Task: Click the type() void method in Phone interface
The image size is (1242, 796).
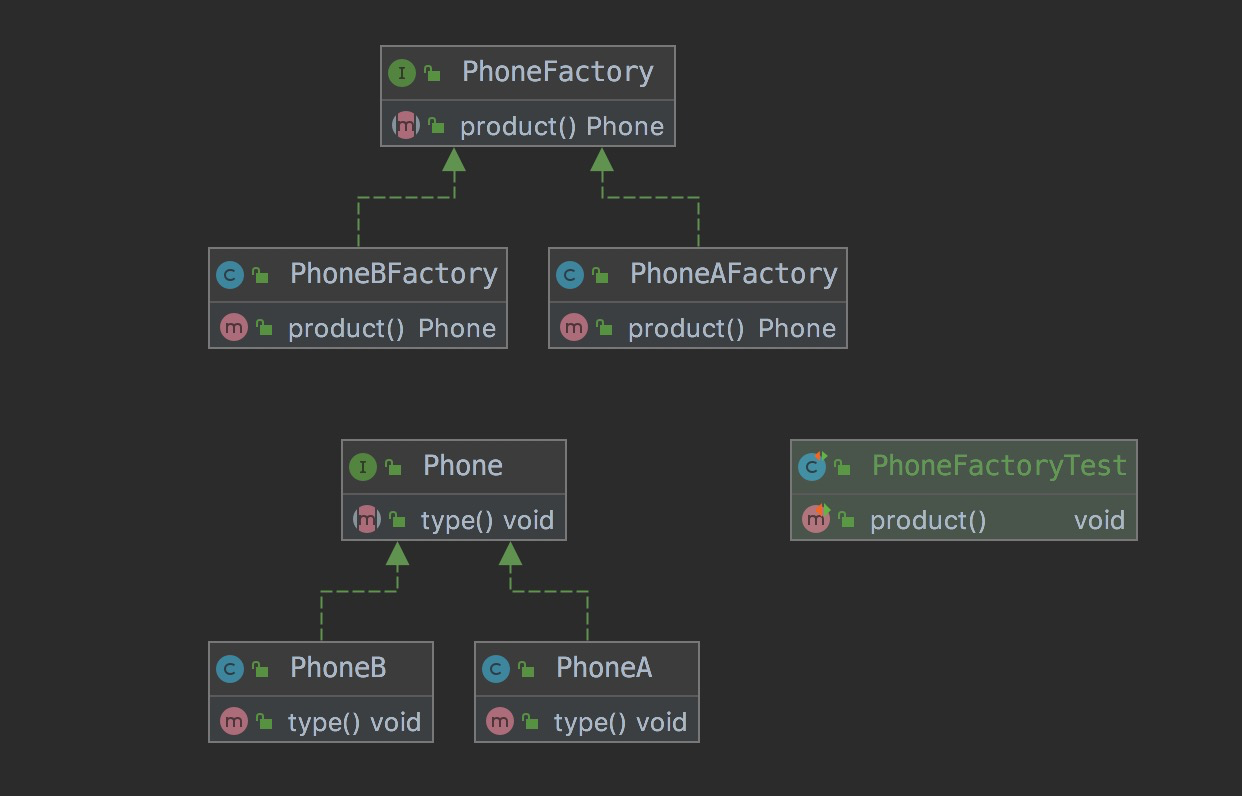Action: (x=486, y=521)
